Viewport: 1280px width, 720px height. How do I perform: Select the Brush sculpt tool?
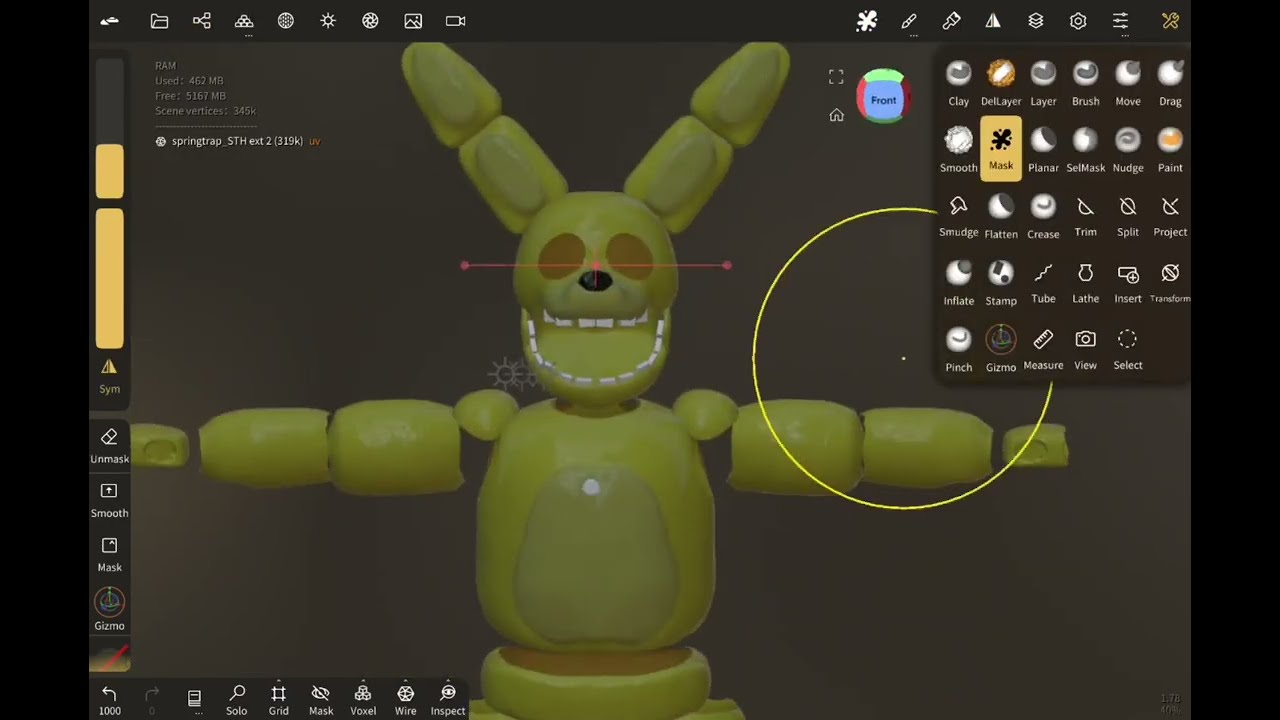[x=1085, y=84]
